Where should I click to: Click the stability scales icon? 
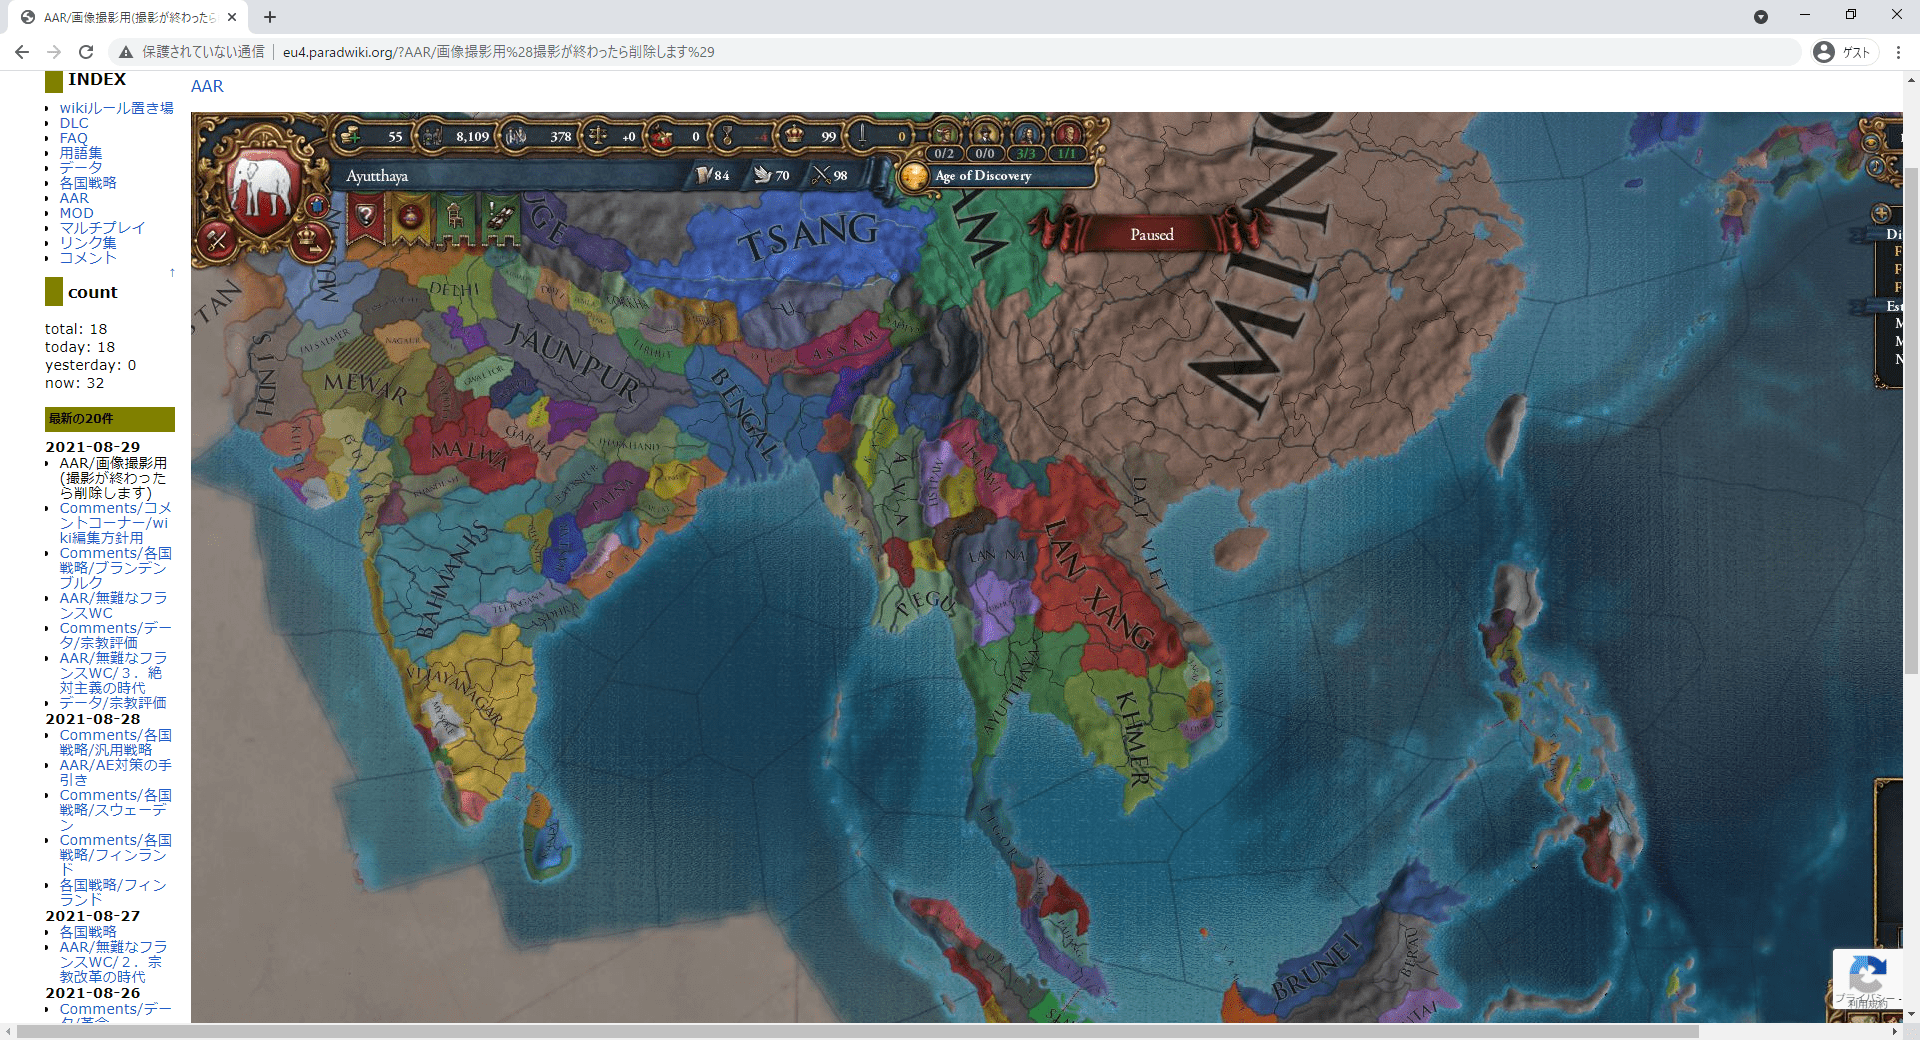tap(597, 136)
